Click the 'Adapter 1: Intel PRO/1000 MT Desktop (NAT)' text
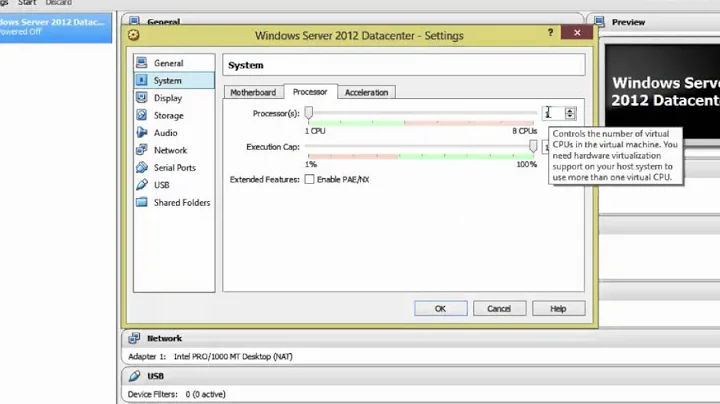720x404 pixels. pyautogui.click(x=210, y=356)
